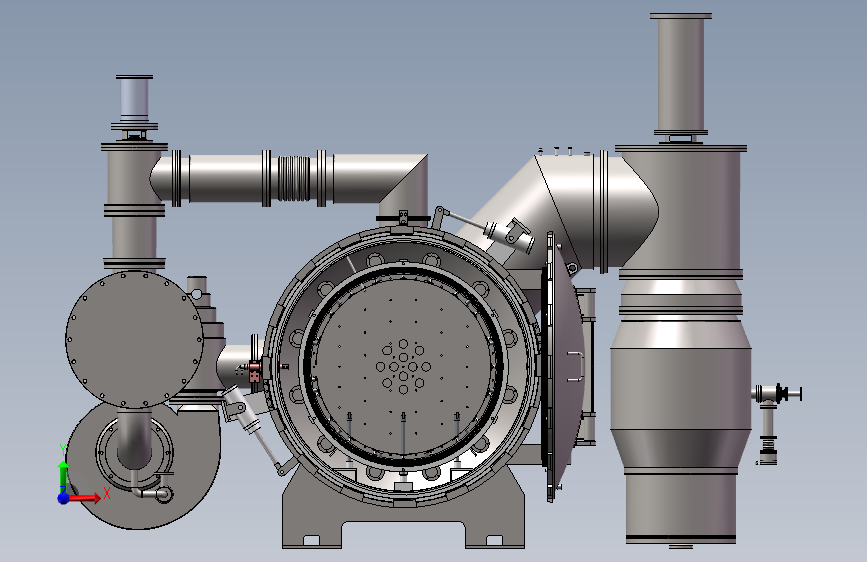Select the bellows expansion joint on horizontal pipe
Image resolution: width=867 pixels, height=562 pixels.
[294, 179]
